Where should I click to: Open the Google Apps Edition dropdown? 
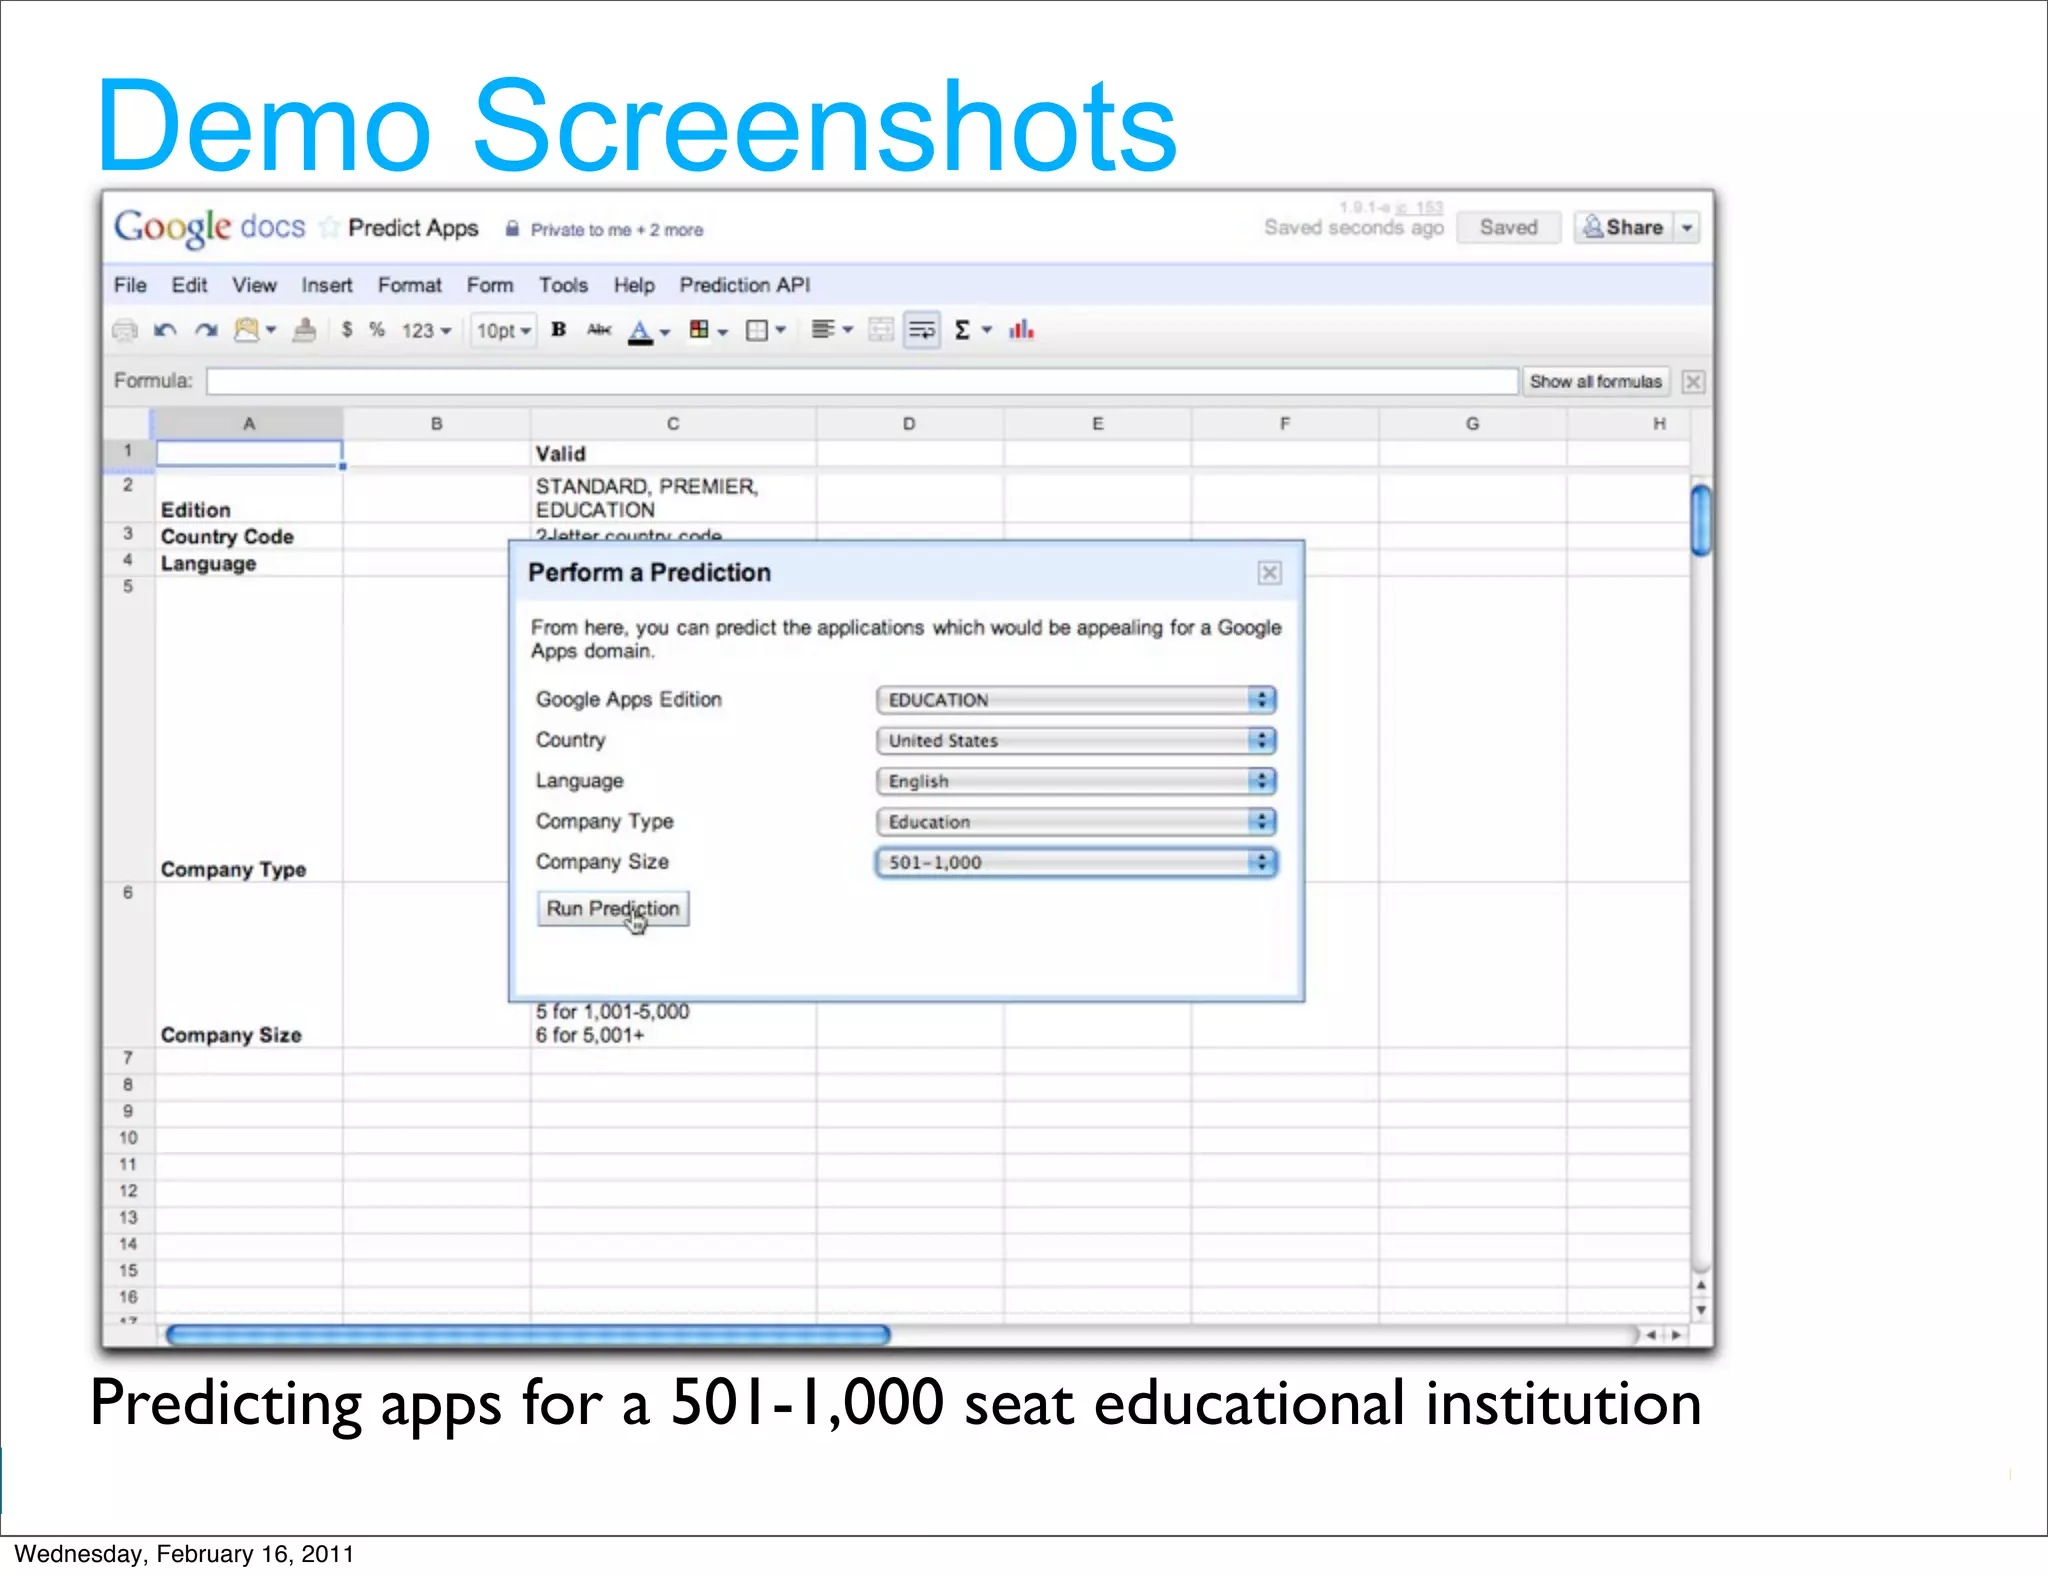[1076, 700]
